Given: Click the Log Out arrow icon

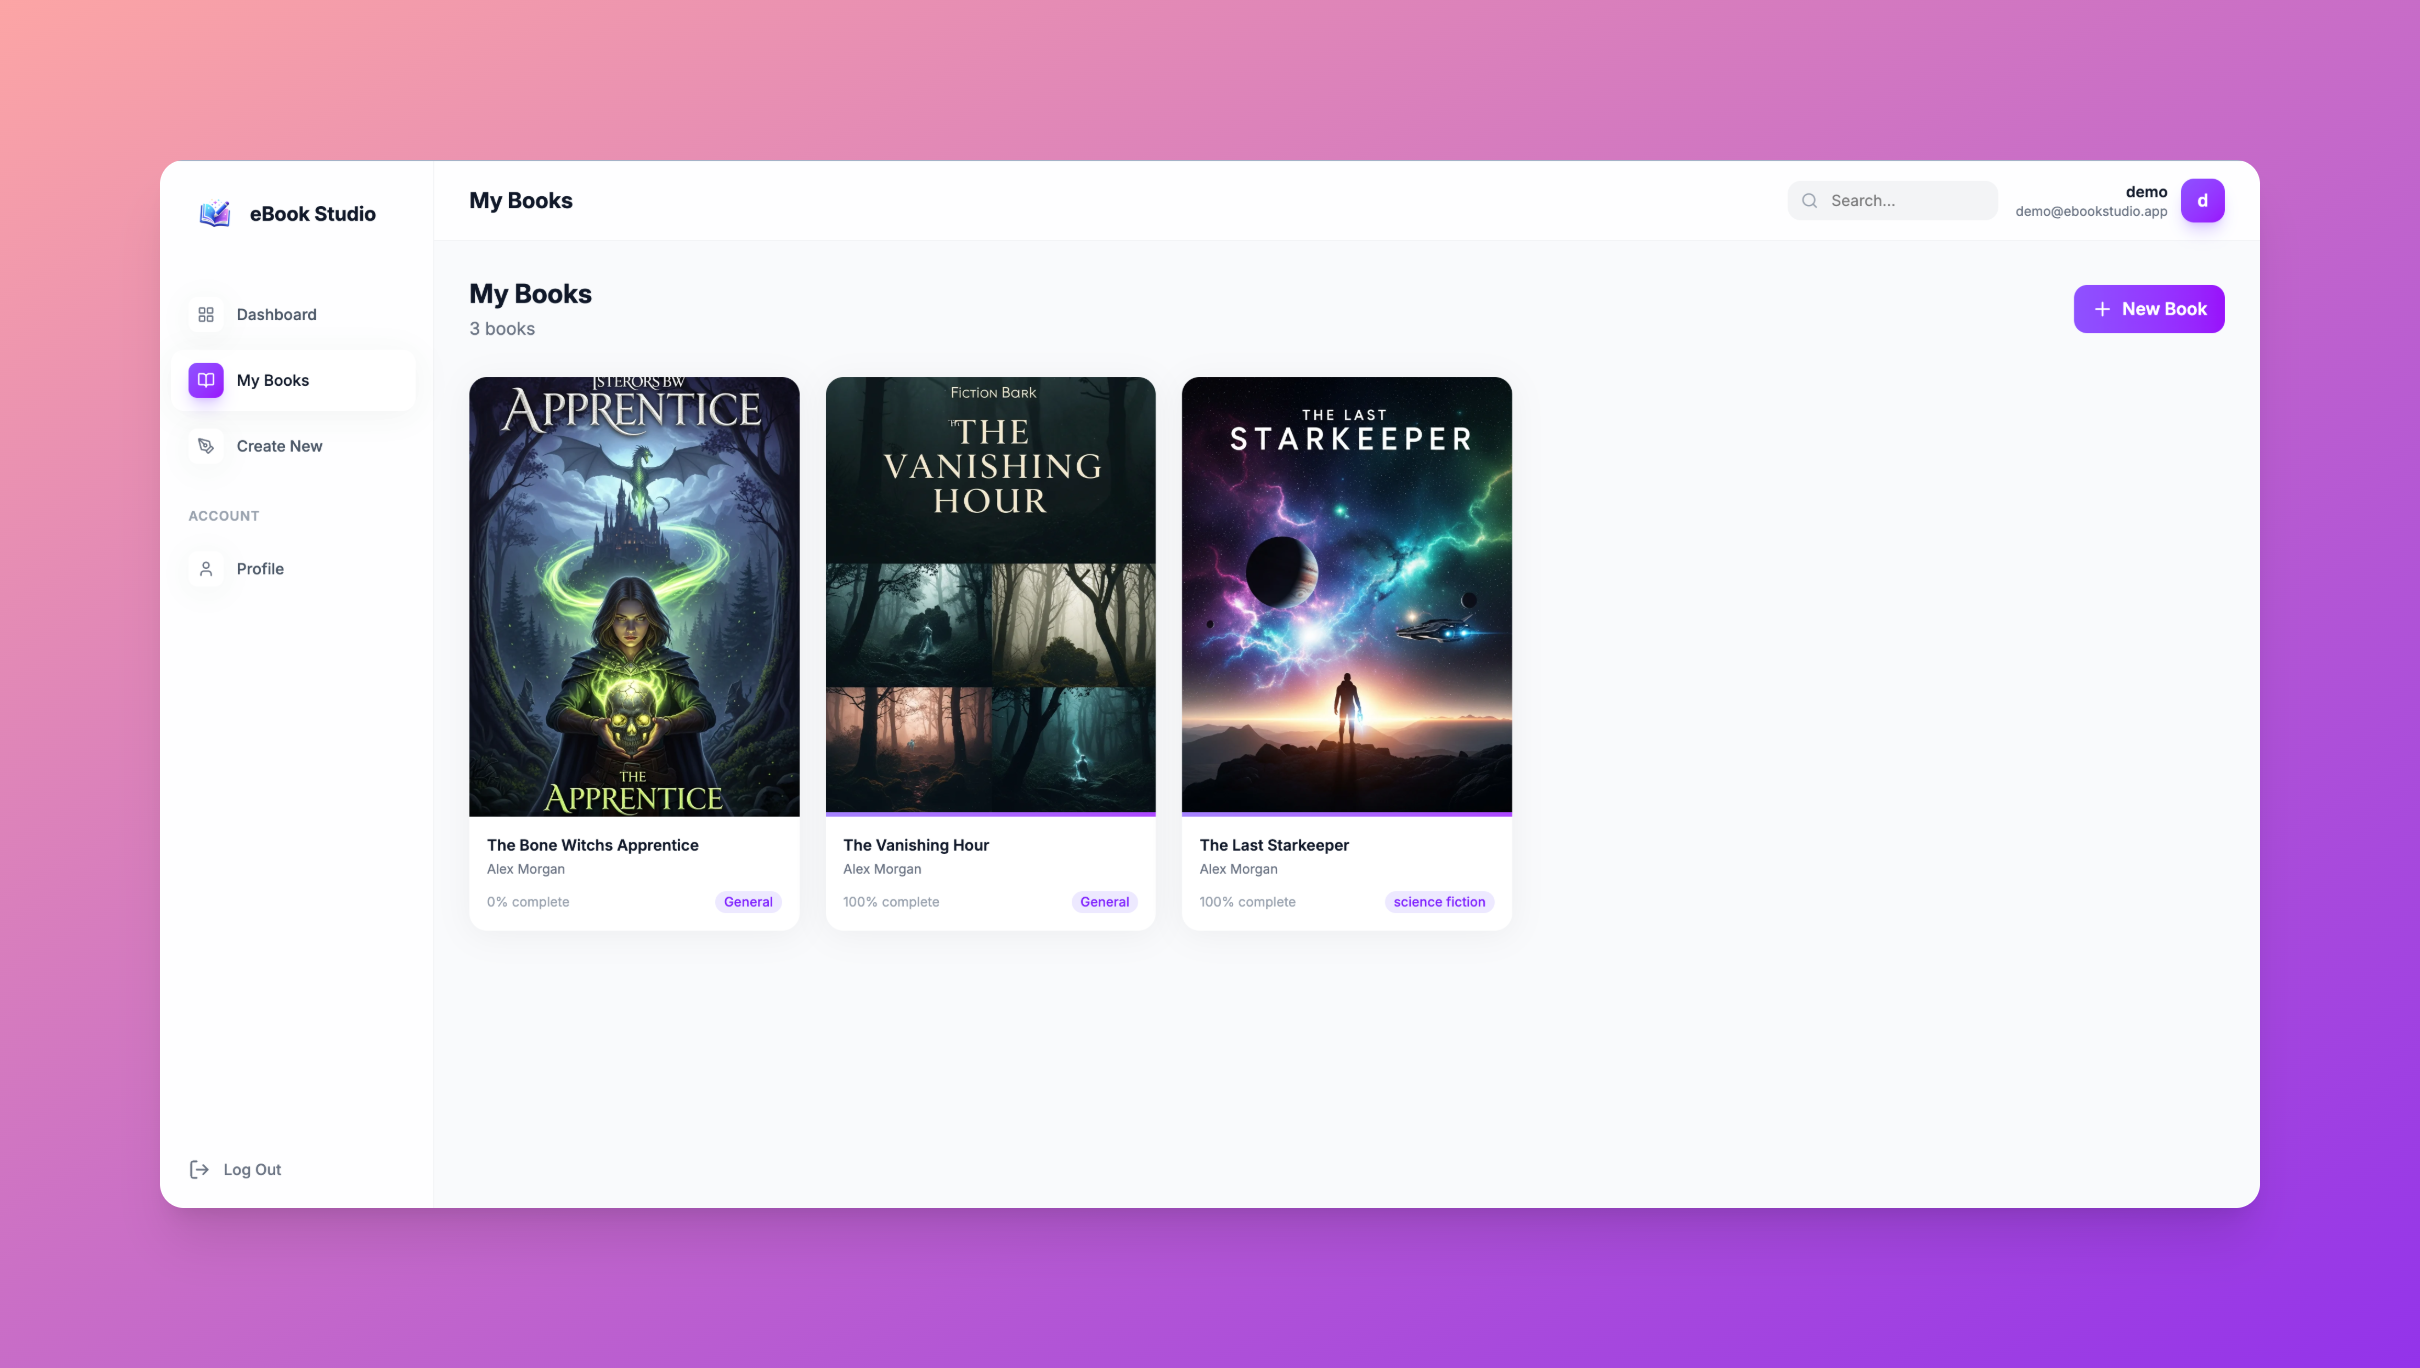Looking at the screenshot, I should coord(198,1168).
